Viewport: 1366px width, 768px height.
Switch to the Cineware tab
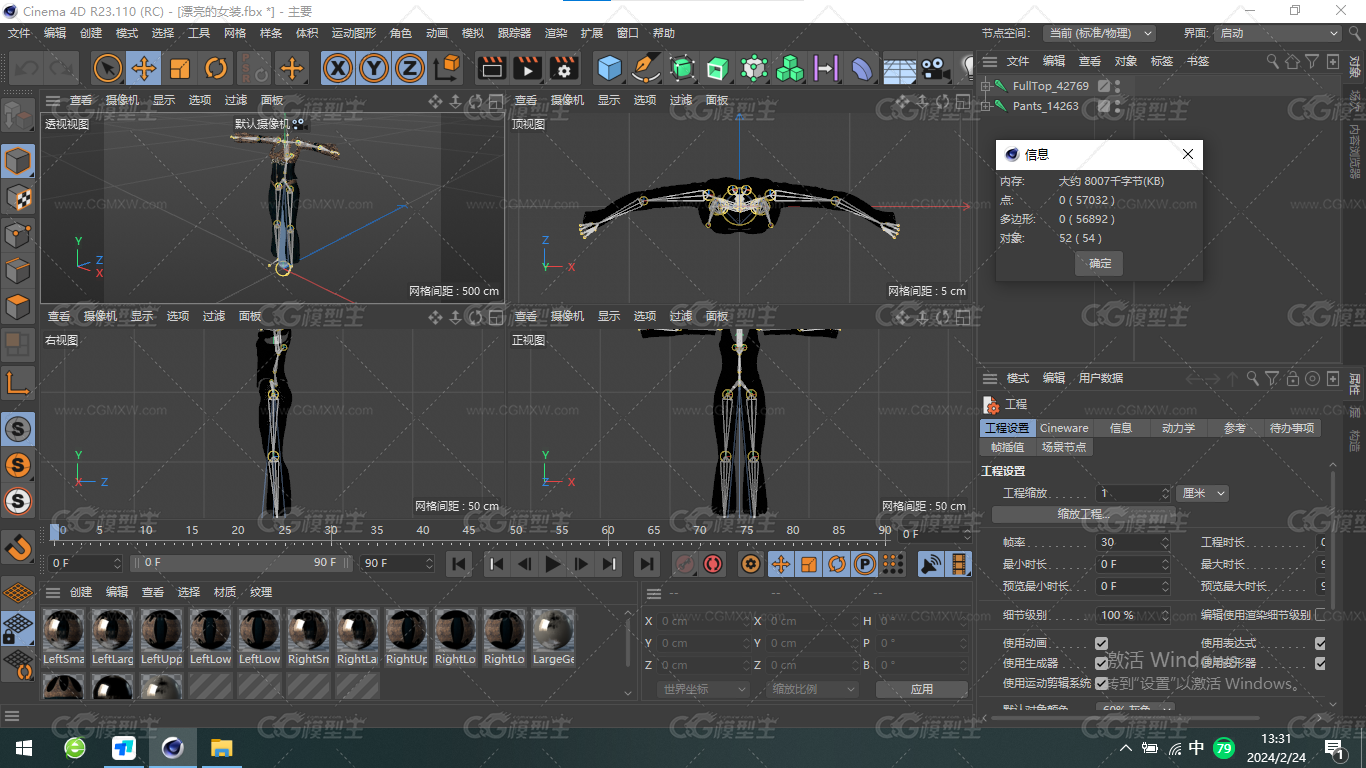click(x=1064, y=428)
